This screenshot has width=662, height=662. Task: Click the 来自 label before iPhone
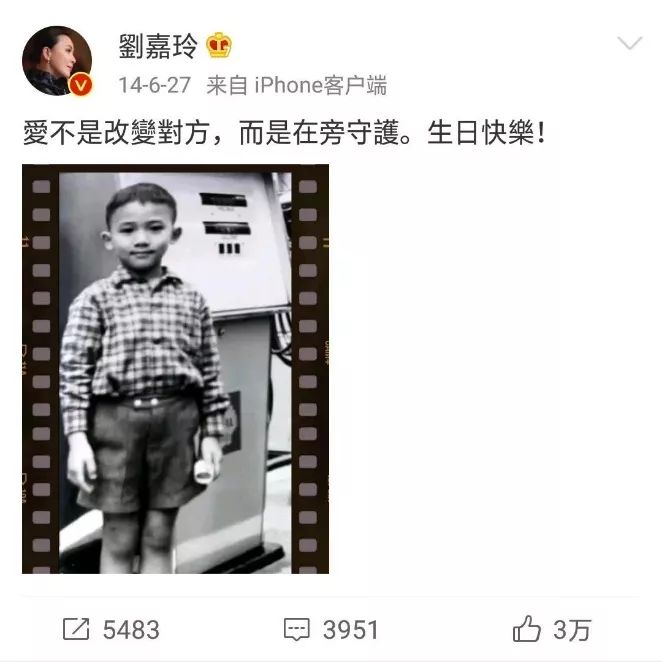(x=227, y=85)
